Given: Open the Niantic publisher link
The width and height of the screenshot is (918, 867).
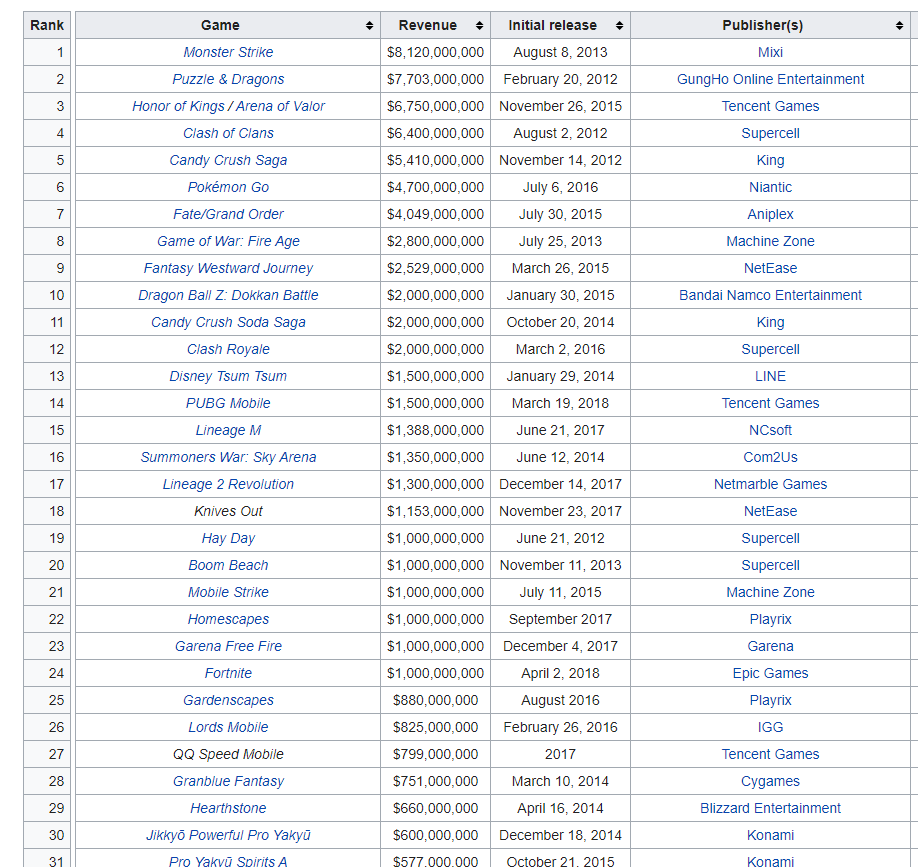Looking at the screenshot, I should pos(770,187).
